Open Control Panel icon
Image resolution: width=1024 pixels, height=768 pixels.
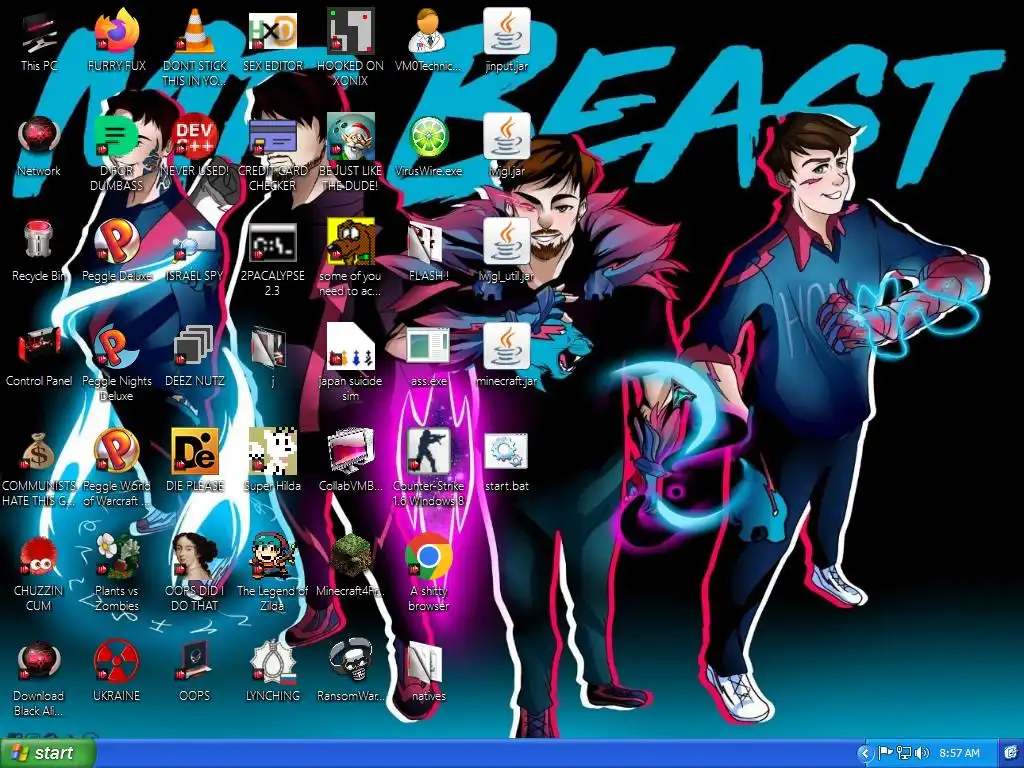click(x=39, y=346)
